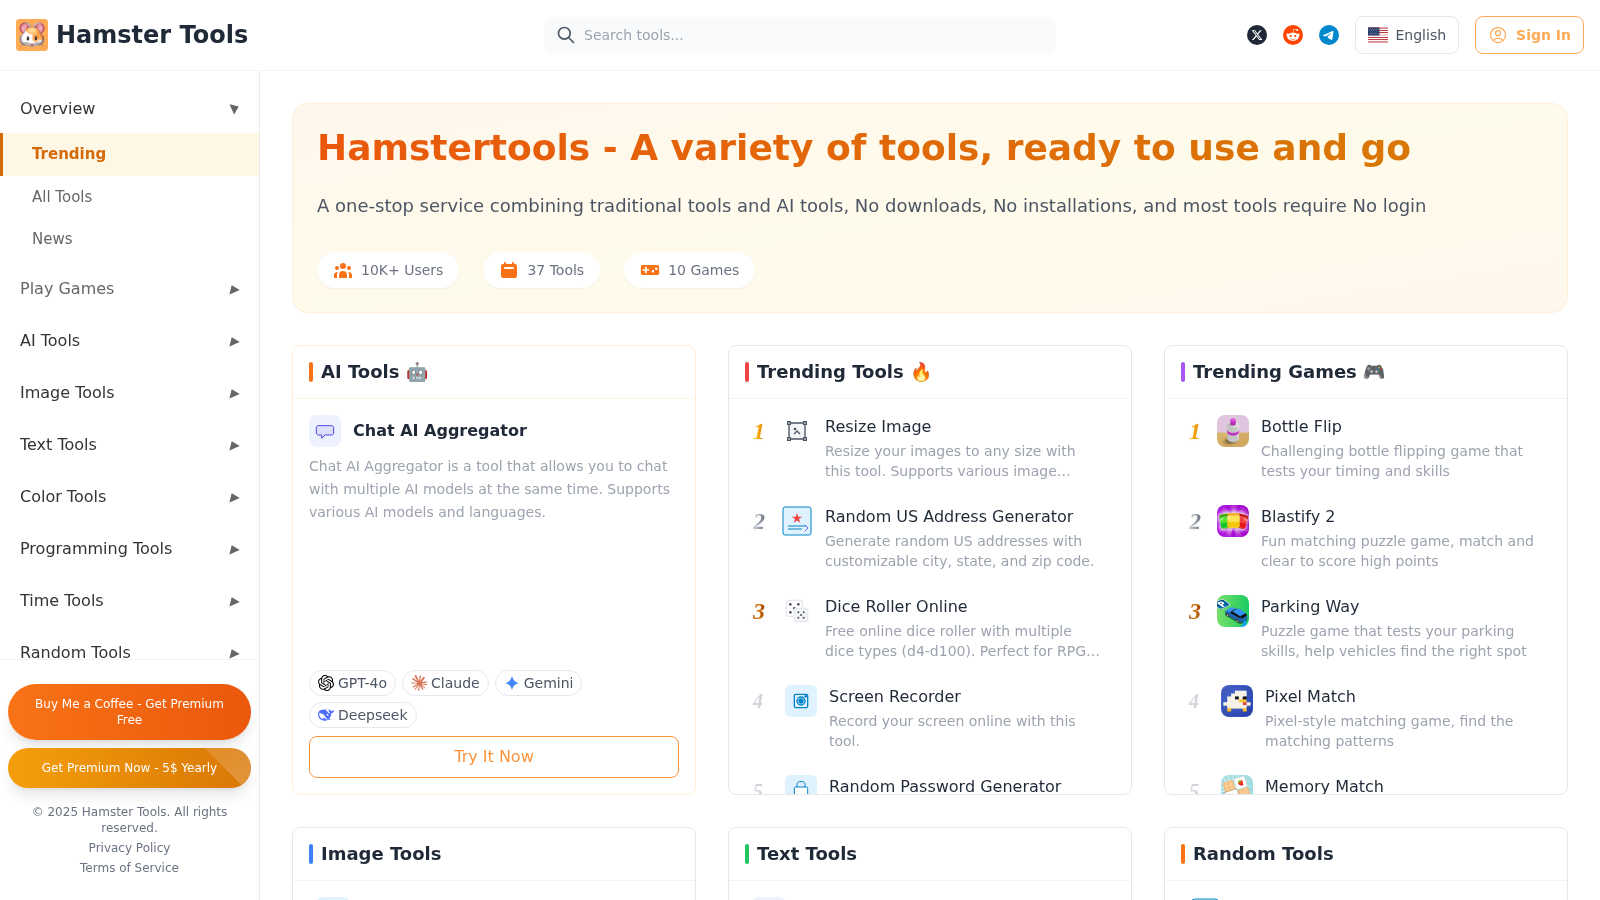The width and height of the screenshot is (1600, 900).
Task: Click the magnifier icon in search bar
Action: pos(566,35)
